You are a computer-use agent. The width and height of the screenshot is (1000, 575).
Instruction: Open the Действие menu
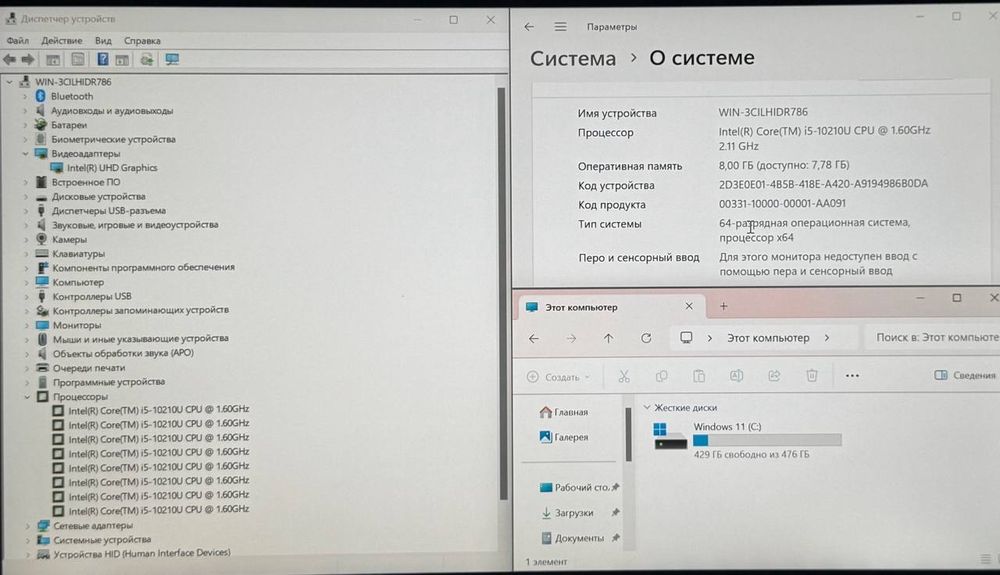coord(61,41)
